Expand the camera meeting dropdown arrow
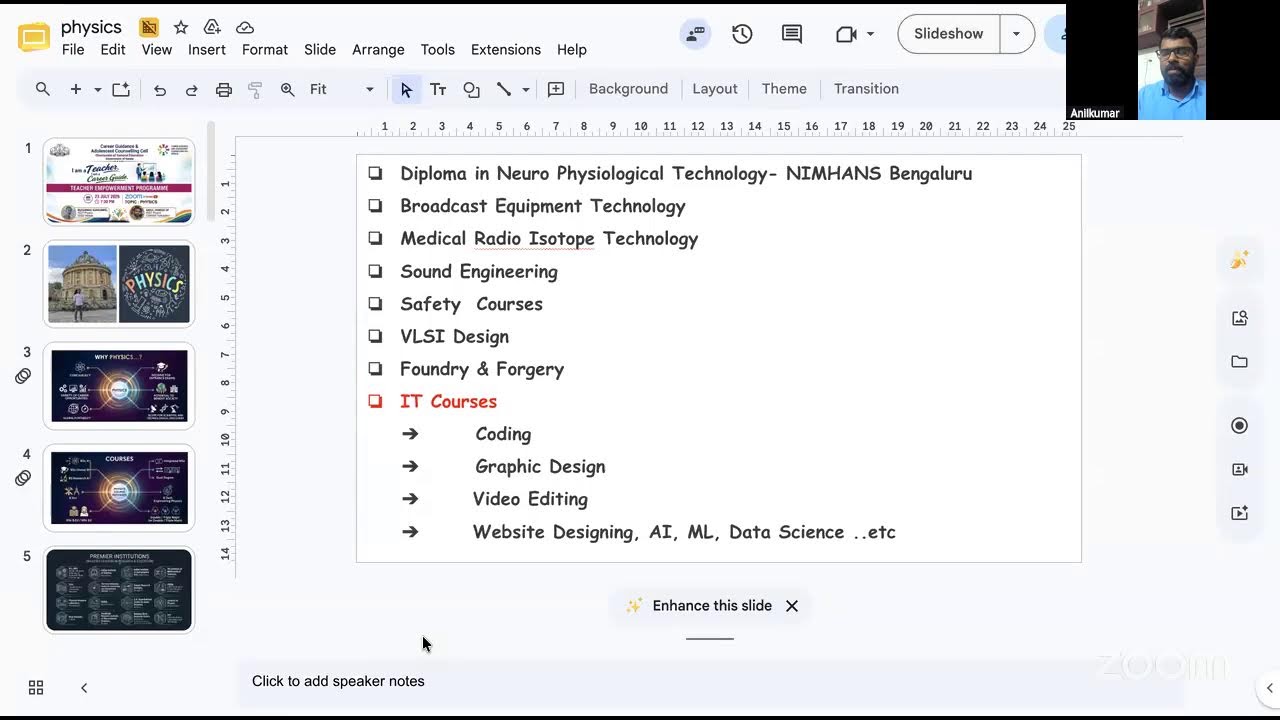 pyautogui.click(x=871, y=34)
